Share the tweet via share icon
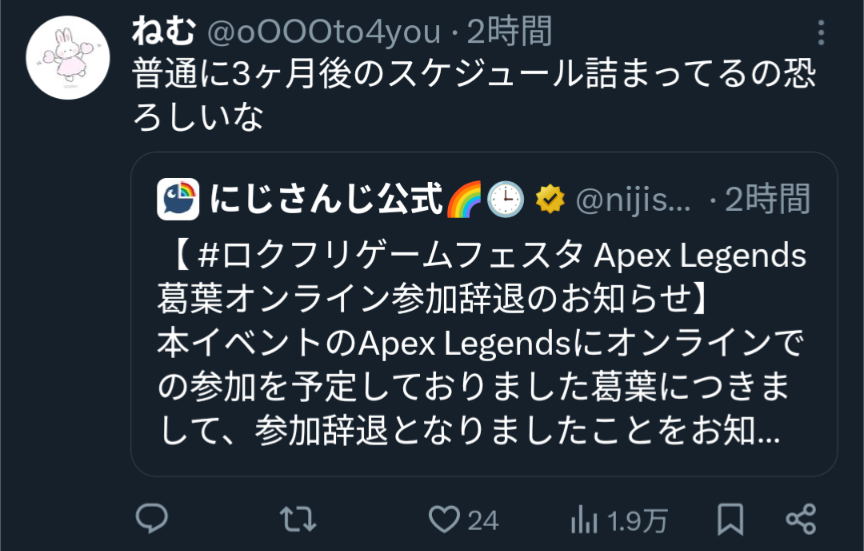This screenshot has height=551, width=864. (x=801, y=519)
